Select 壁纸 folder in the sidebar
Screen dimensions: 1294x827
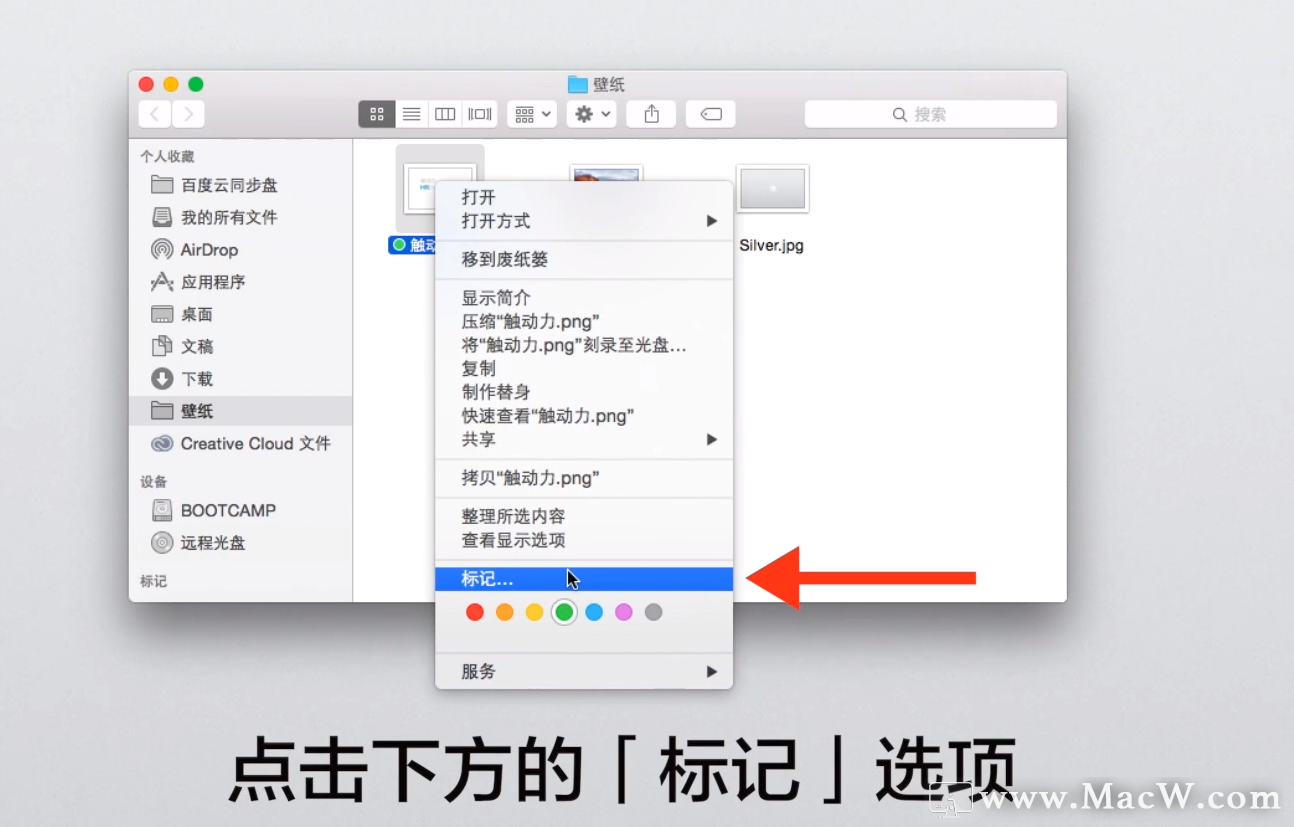(240, 411)
